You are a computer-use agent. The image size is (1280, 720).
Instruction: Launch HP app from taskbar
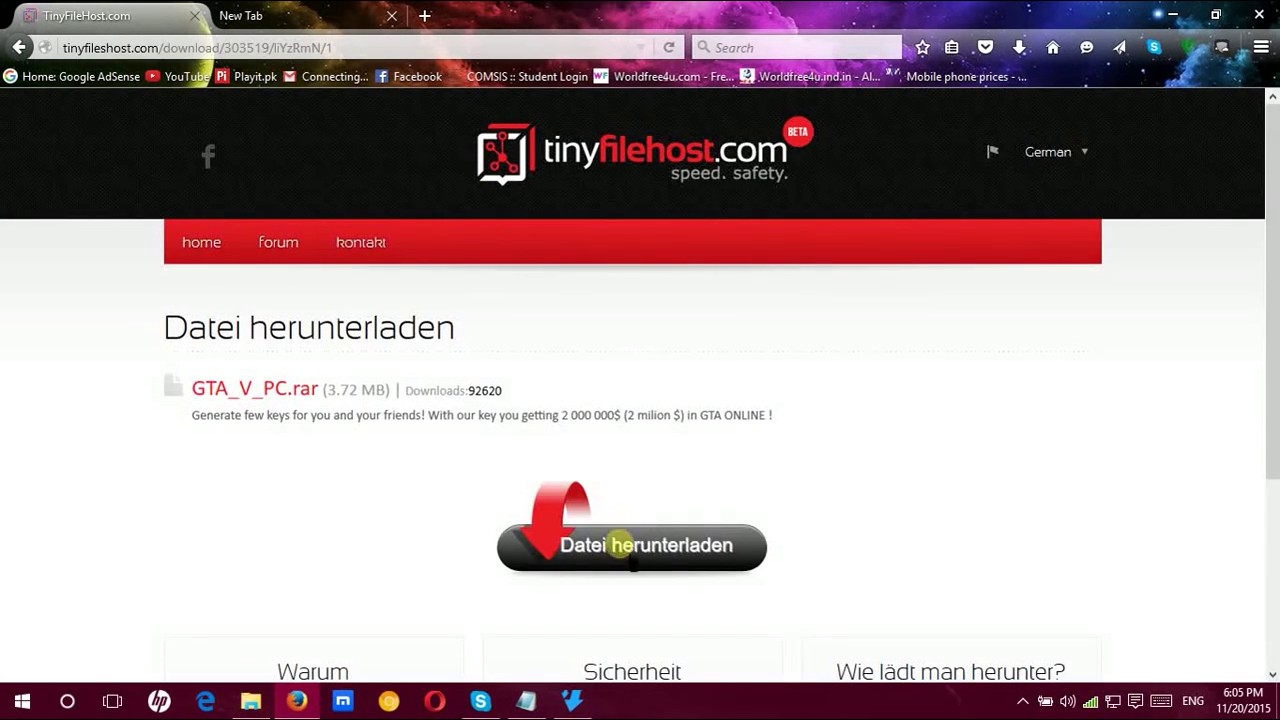(x=159, y=702)
